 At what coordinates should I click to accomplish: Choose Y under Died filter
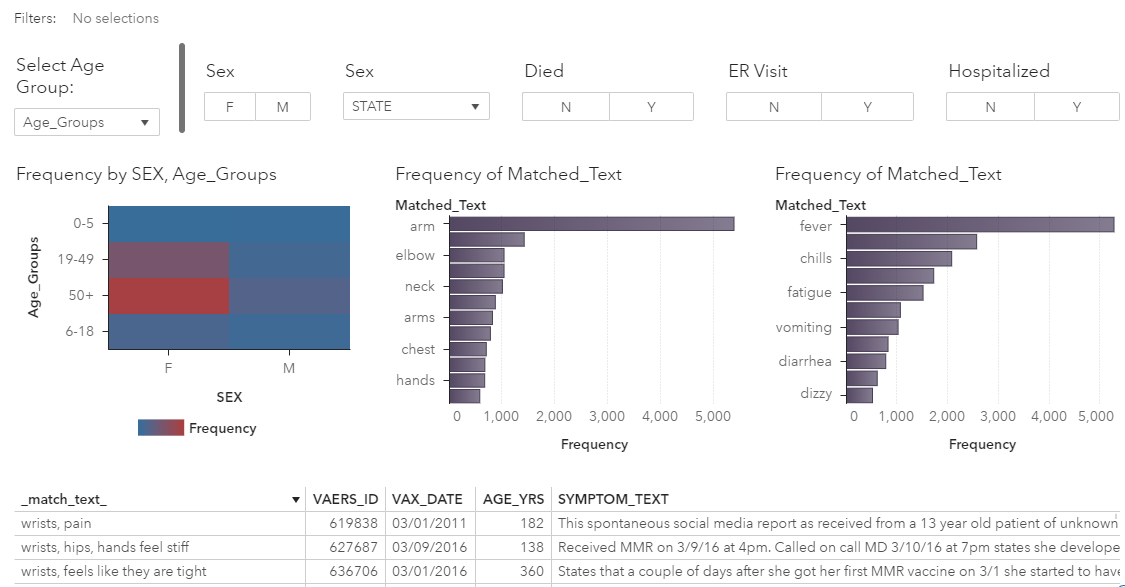pyautogui.click(x=651, y=107)
